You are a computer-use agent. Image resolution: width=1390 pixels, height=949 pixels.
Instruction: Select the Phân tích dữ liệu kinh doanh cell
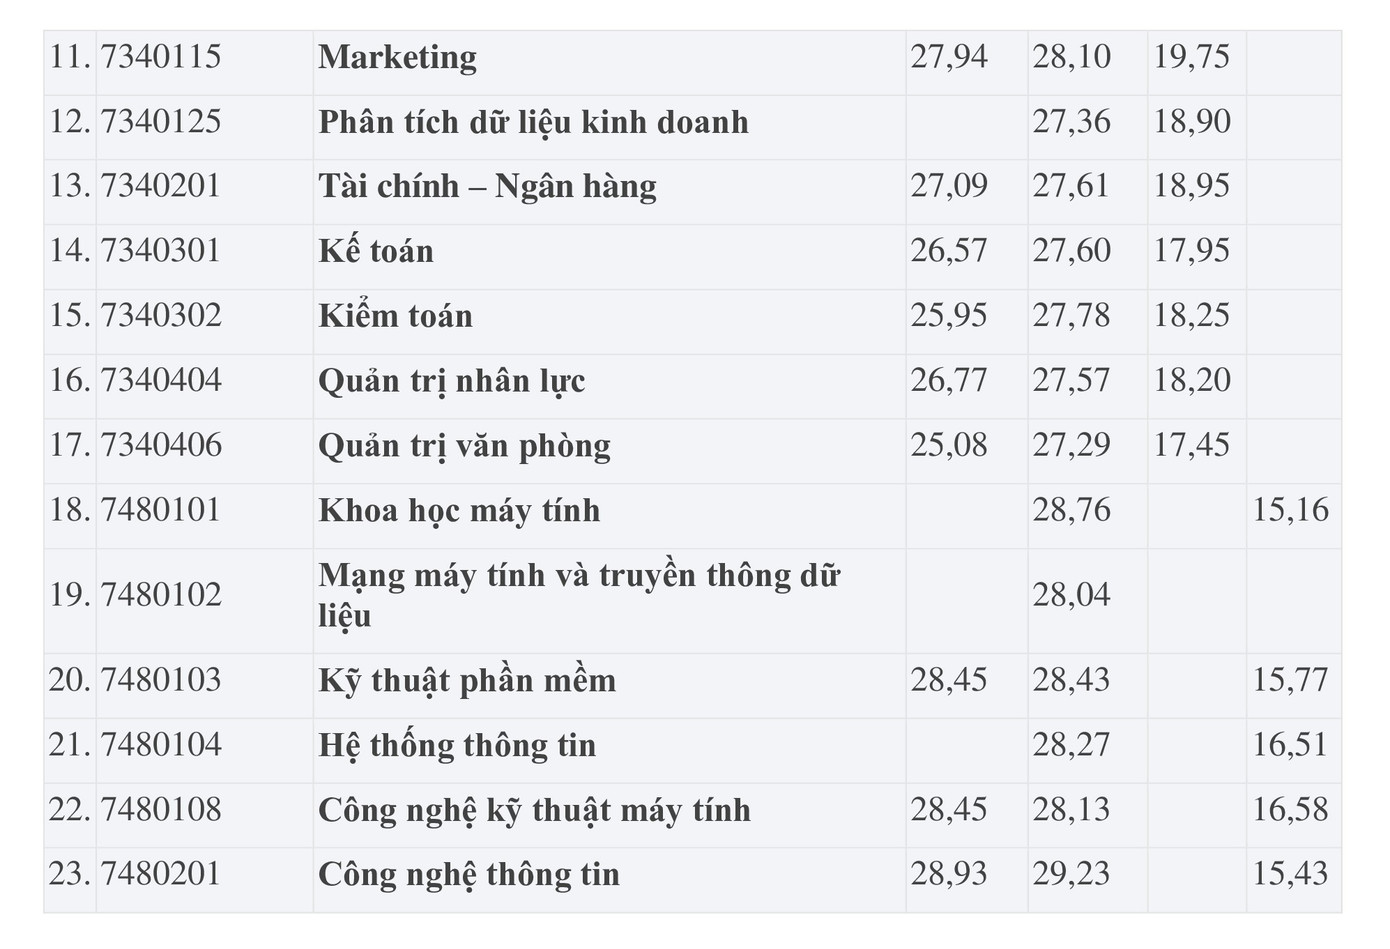(x=533, y=123)
